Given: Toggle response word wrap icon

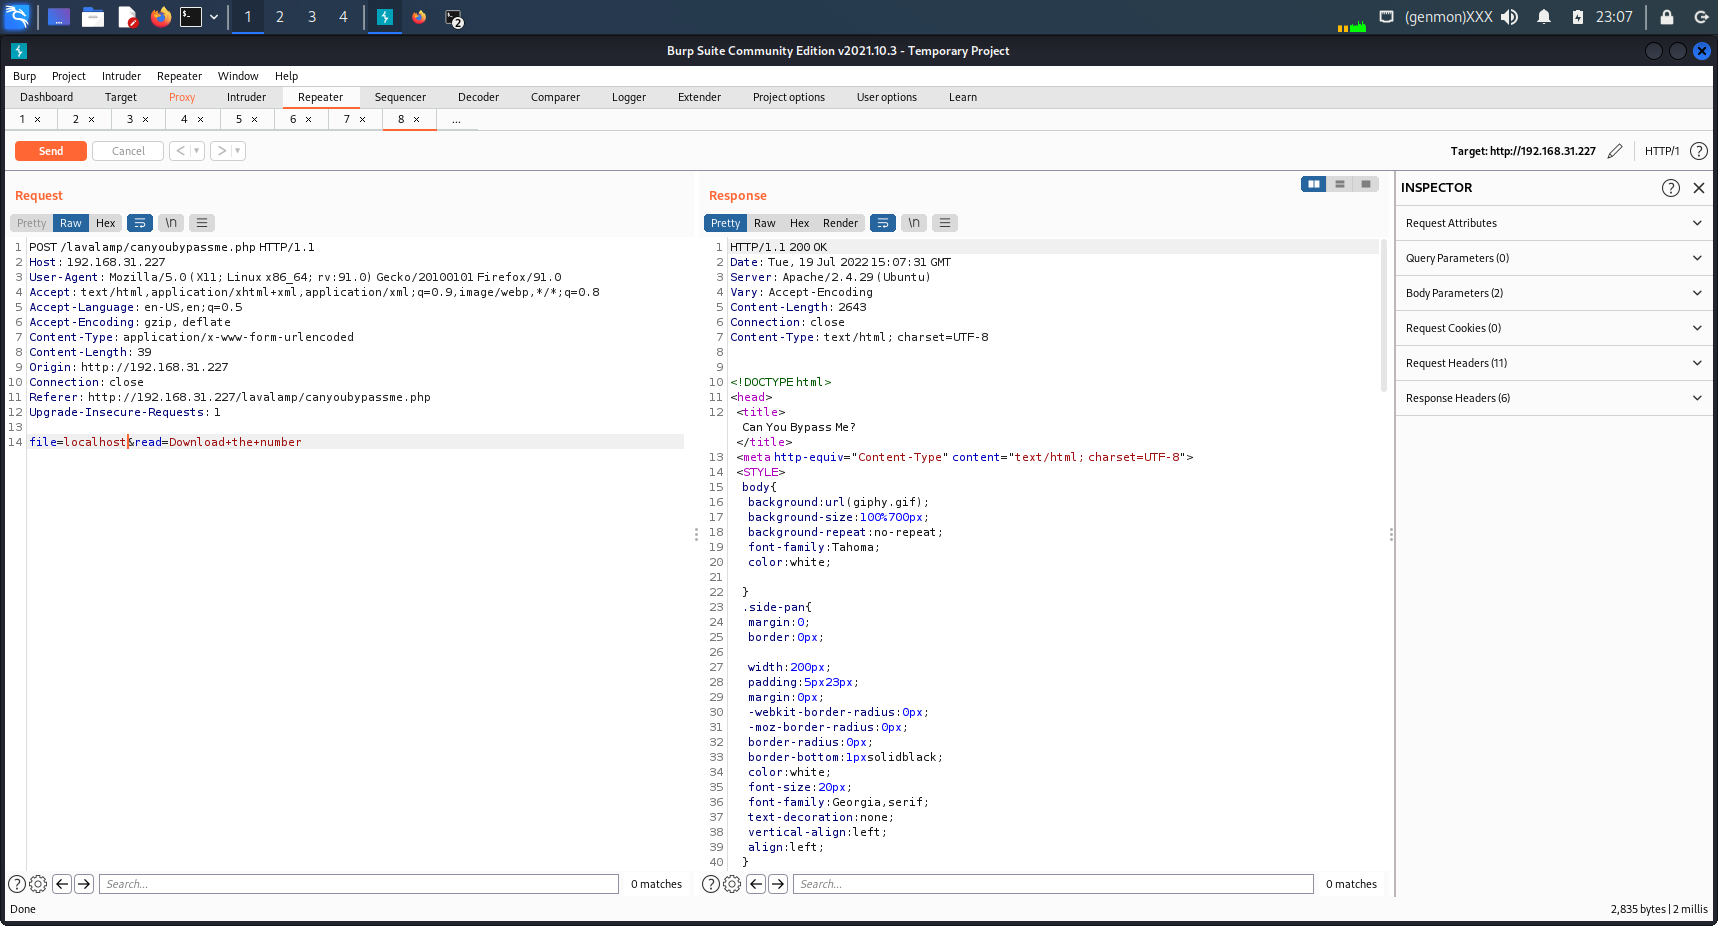Looking at the screenshot, I should [x=883, y=223].
